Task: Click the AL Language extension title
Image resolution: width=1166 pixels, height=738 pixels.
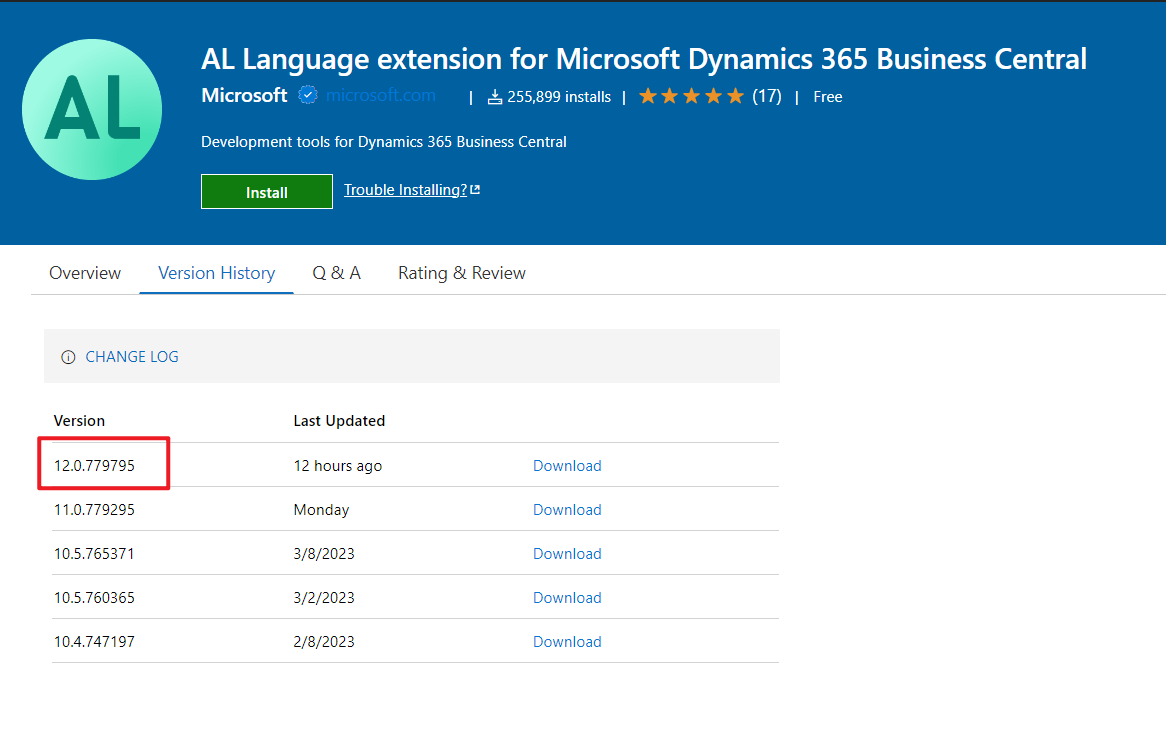Action: coord(644,59)
